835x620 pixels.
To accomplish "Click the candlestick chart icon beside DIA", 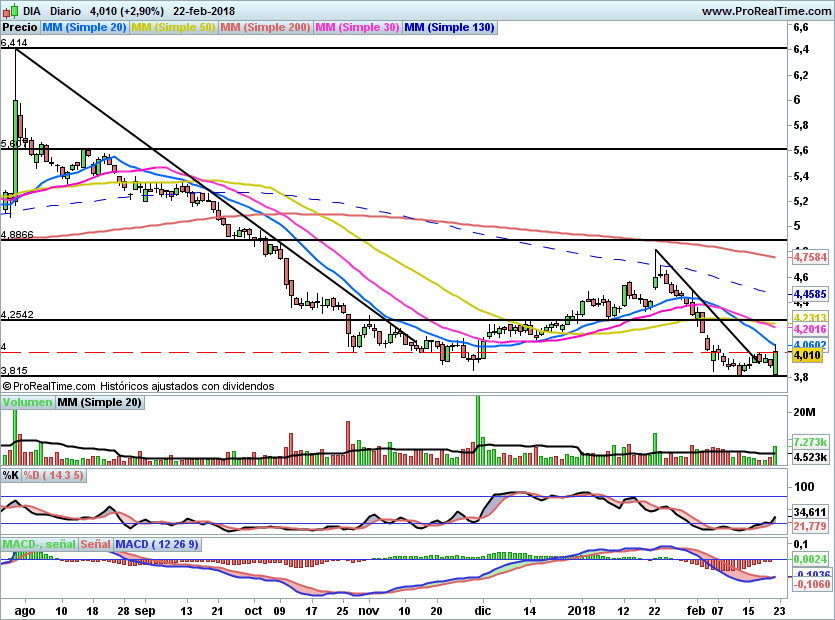I will click(x=11, y=10).
